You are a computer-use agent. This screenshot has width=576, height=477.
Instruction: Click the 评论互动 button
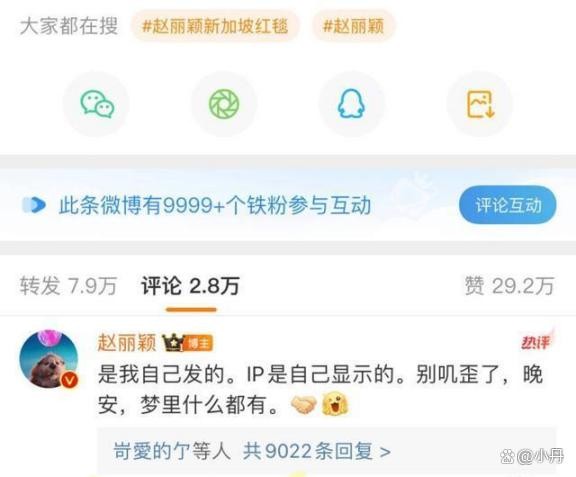coord(508,205)
